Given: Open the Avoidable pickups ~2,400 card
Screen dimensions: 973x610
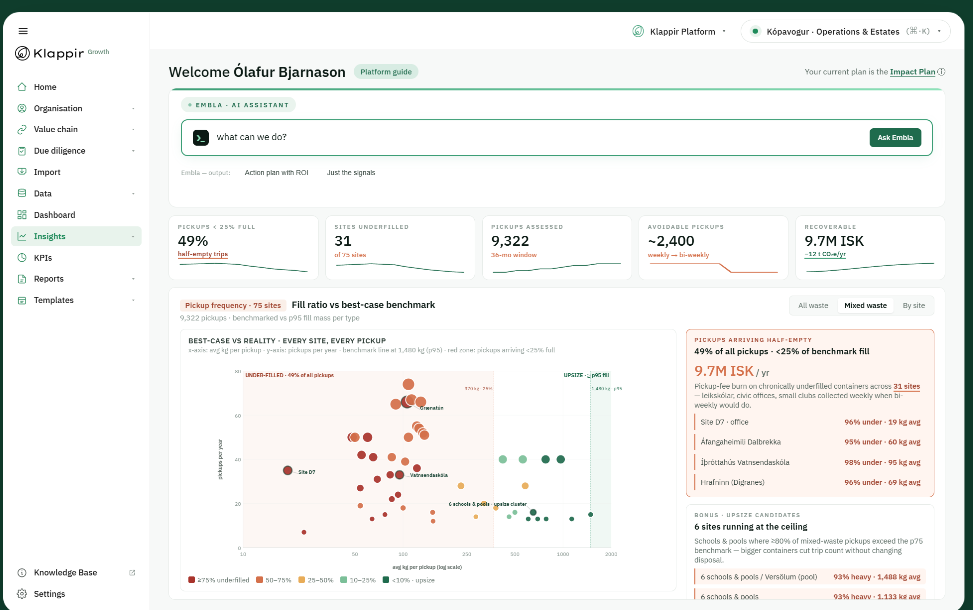Looking at the screenshot, I should point(713,248).
